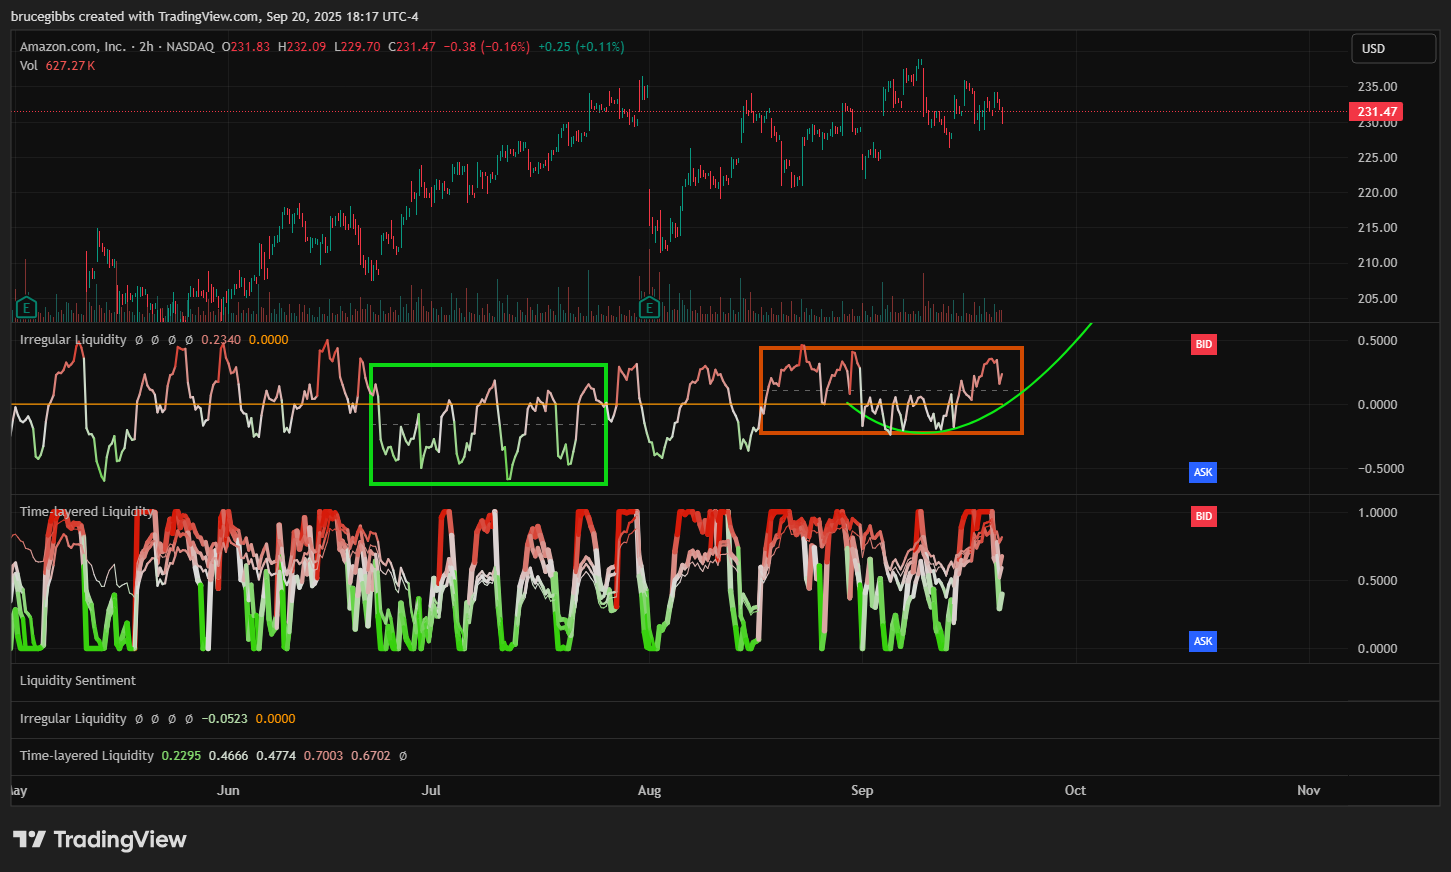The height and width of the screenshot is (872, 1451).
Task: Click the Liquidity Sentiment pane title
Action: point(78,680)
